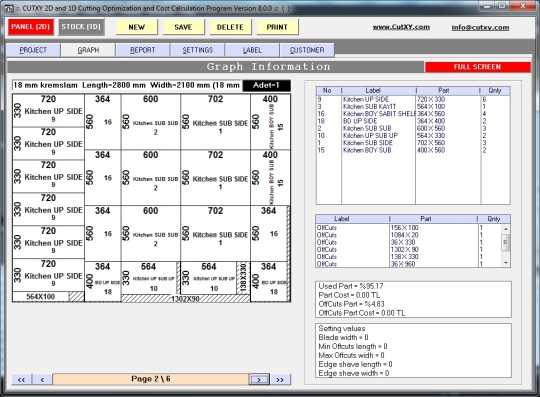Screen dimensions: 540x397
Task: Click the OffCuts Part = %4.83 text
Action: [x=351, y=304]
